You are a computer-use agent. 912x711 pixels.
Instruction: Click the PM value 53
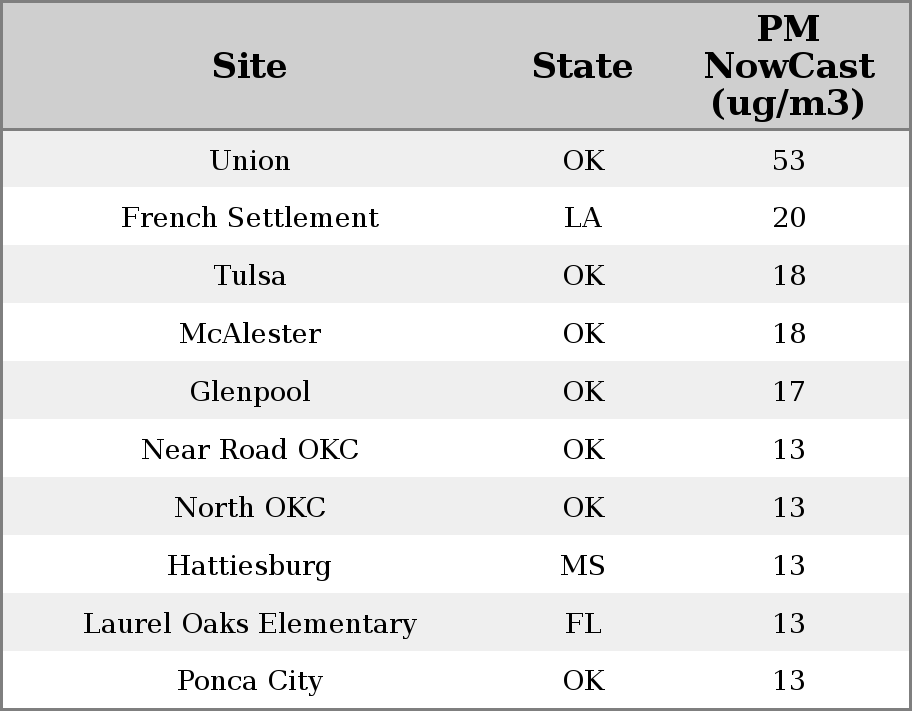pyautogui.click(x=789, y=160)
